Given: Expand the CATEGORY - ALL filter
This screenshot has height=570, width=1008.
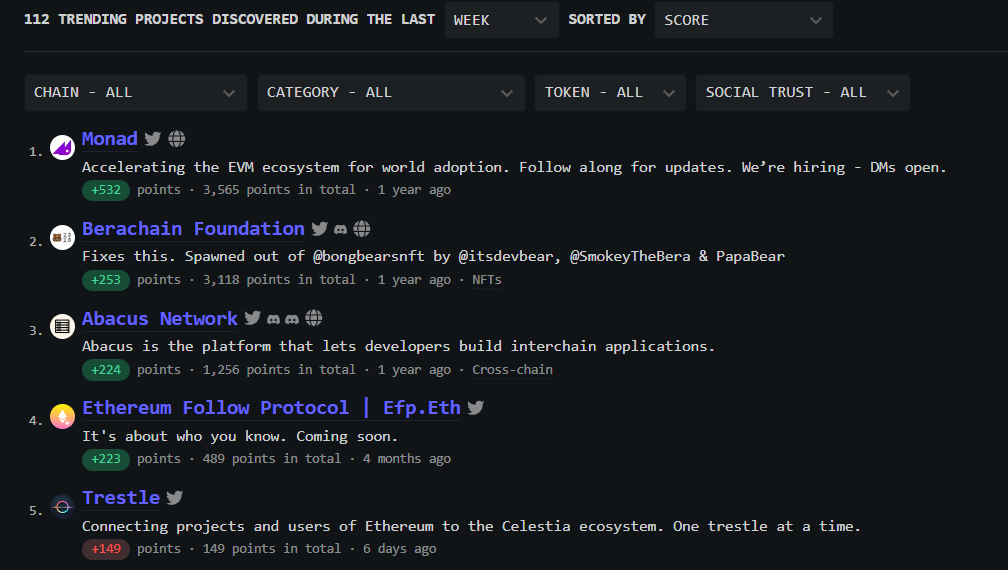Looking at the screenshot, I should tap(391, 93).
